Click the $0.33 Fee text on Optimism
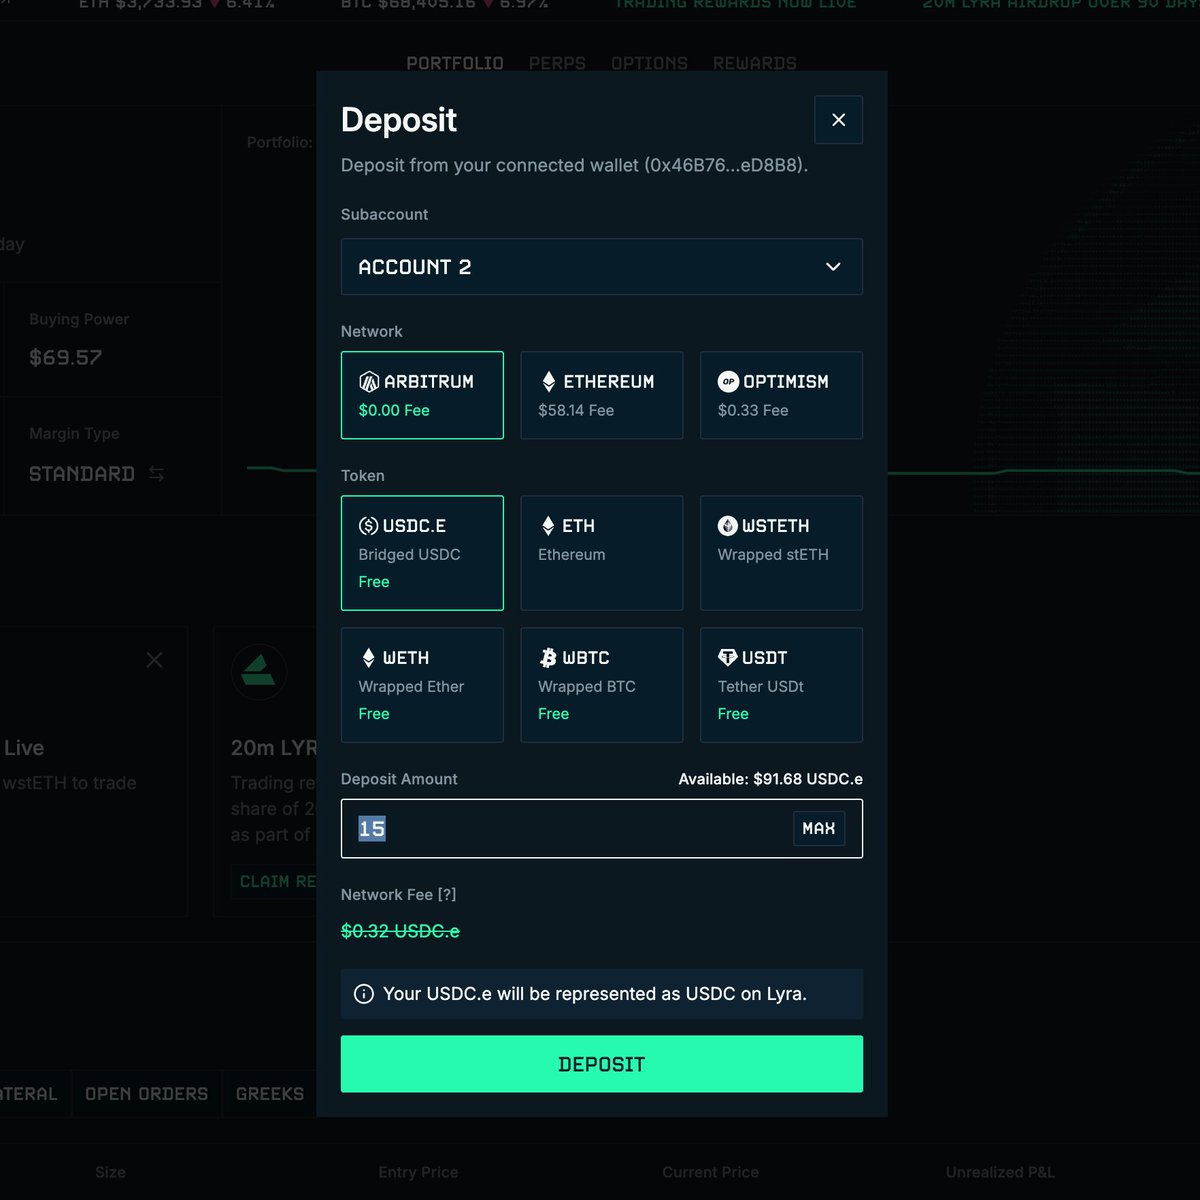 [753, 410]
